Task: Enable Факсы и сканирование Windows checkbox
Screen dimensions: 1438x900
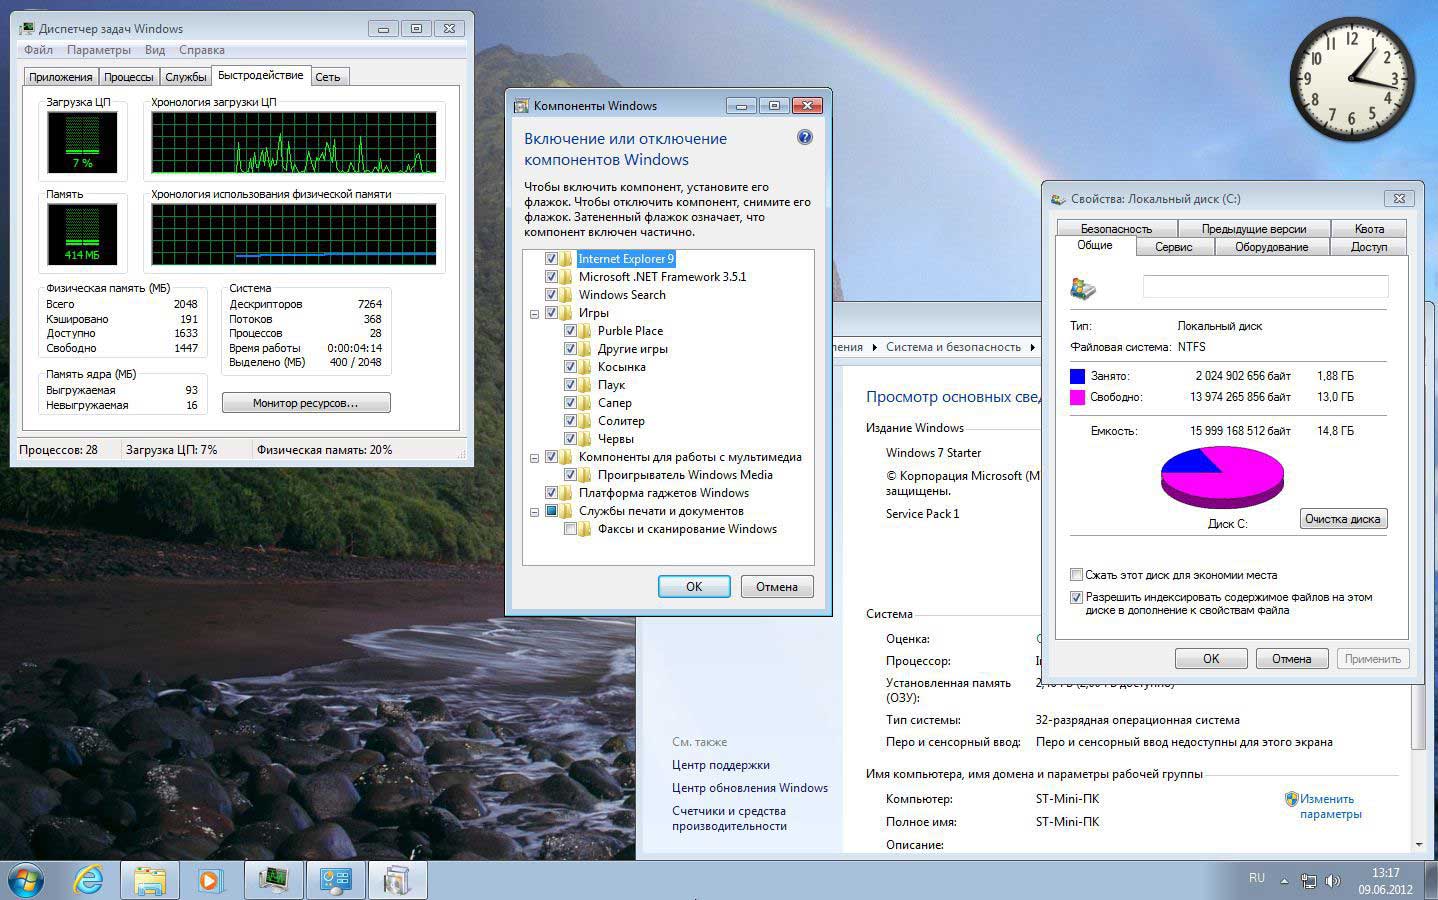Action: tap(570, 529)
